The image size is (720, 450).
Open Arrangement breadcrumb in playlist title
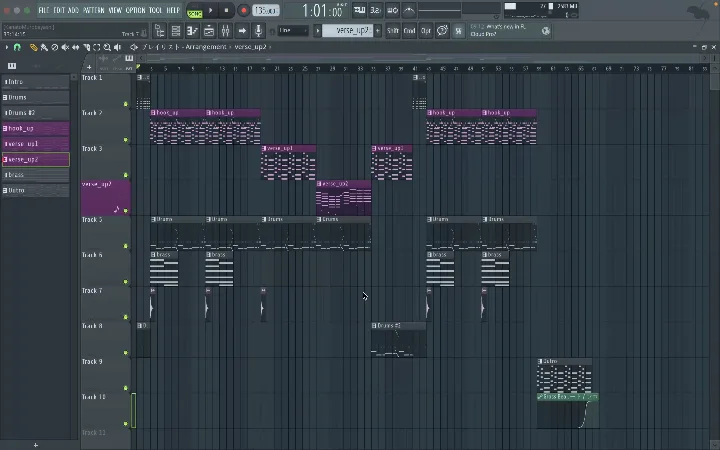(206, 47)
